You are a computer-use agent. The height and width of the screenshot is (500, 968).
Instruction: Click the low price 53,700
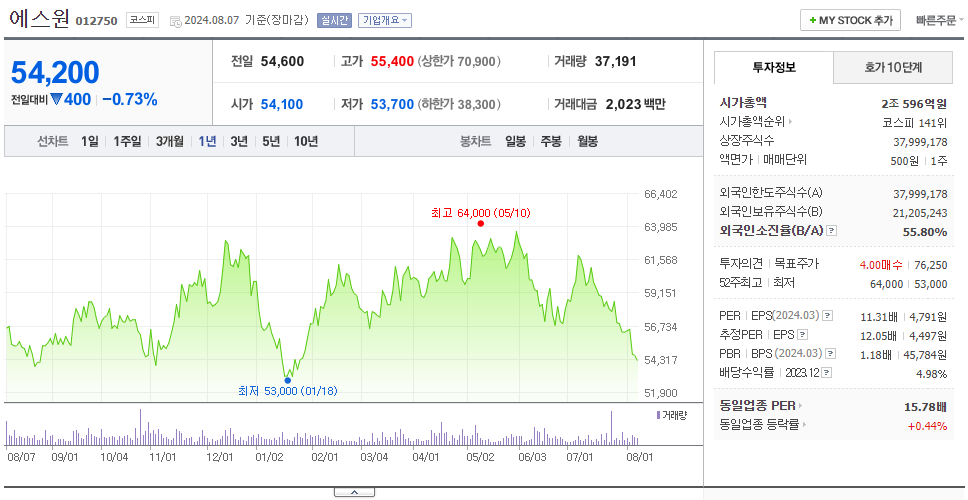tap(392, 104)
